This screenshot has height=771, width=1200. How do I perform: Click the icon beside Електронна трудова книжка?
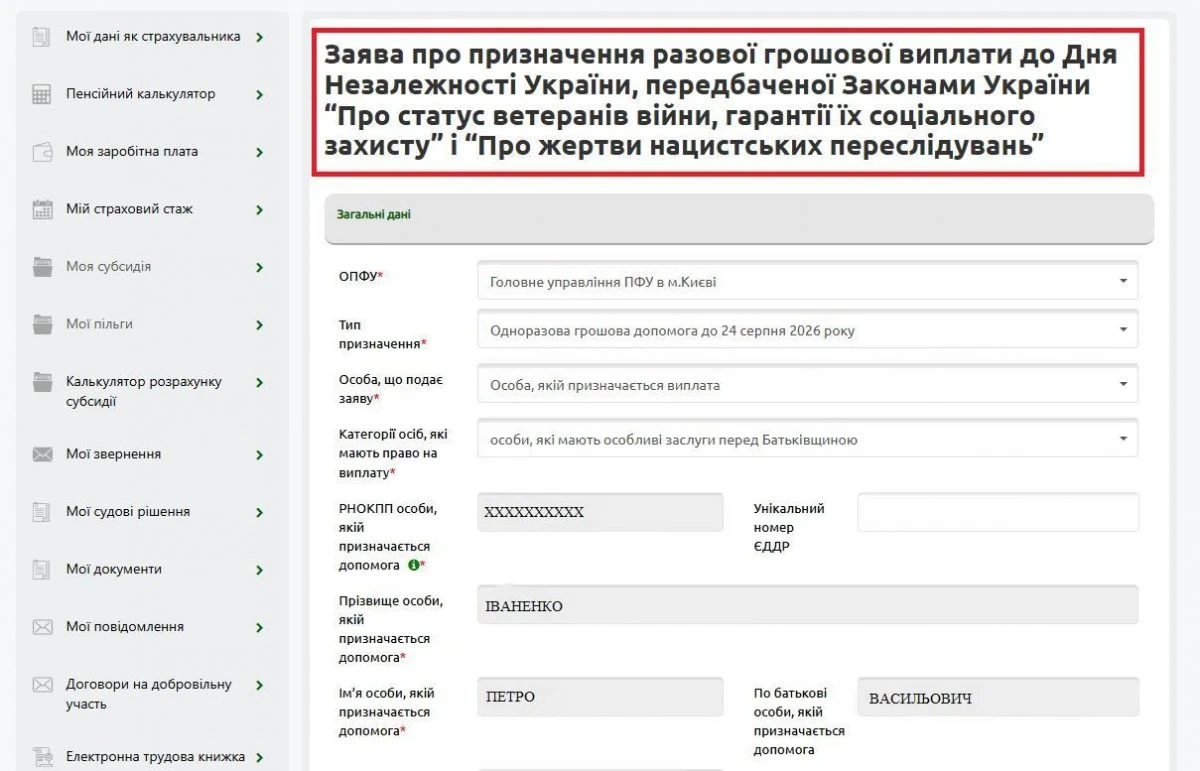tap(42, 757)
